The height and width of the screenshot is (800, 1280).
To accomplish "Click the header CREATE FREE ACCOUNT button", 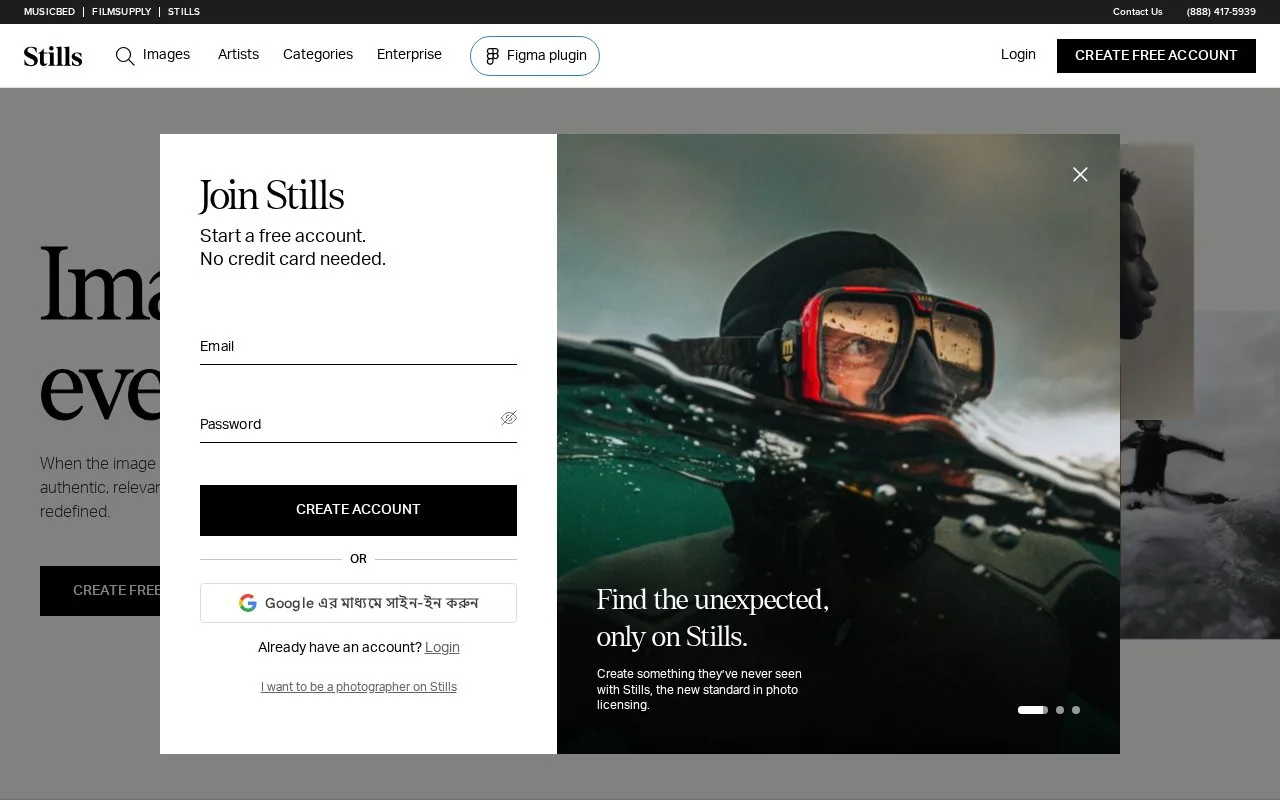I will pyautogui.click(x=1156, y=56).
